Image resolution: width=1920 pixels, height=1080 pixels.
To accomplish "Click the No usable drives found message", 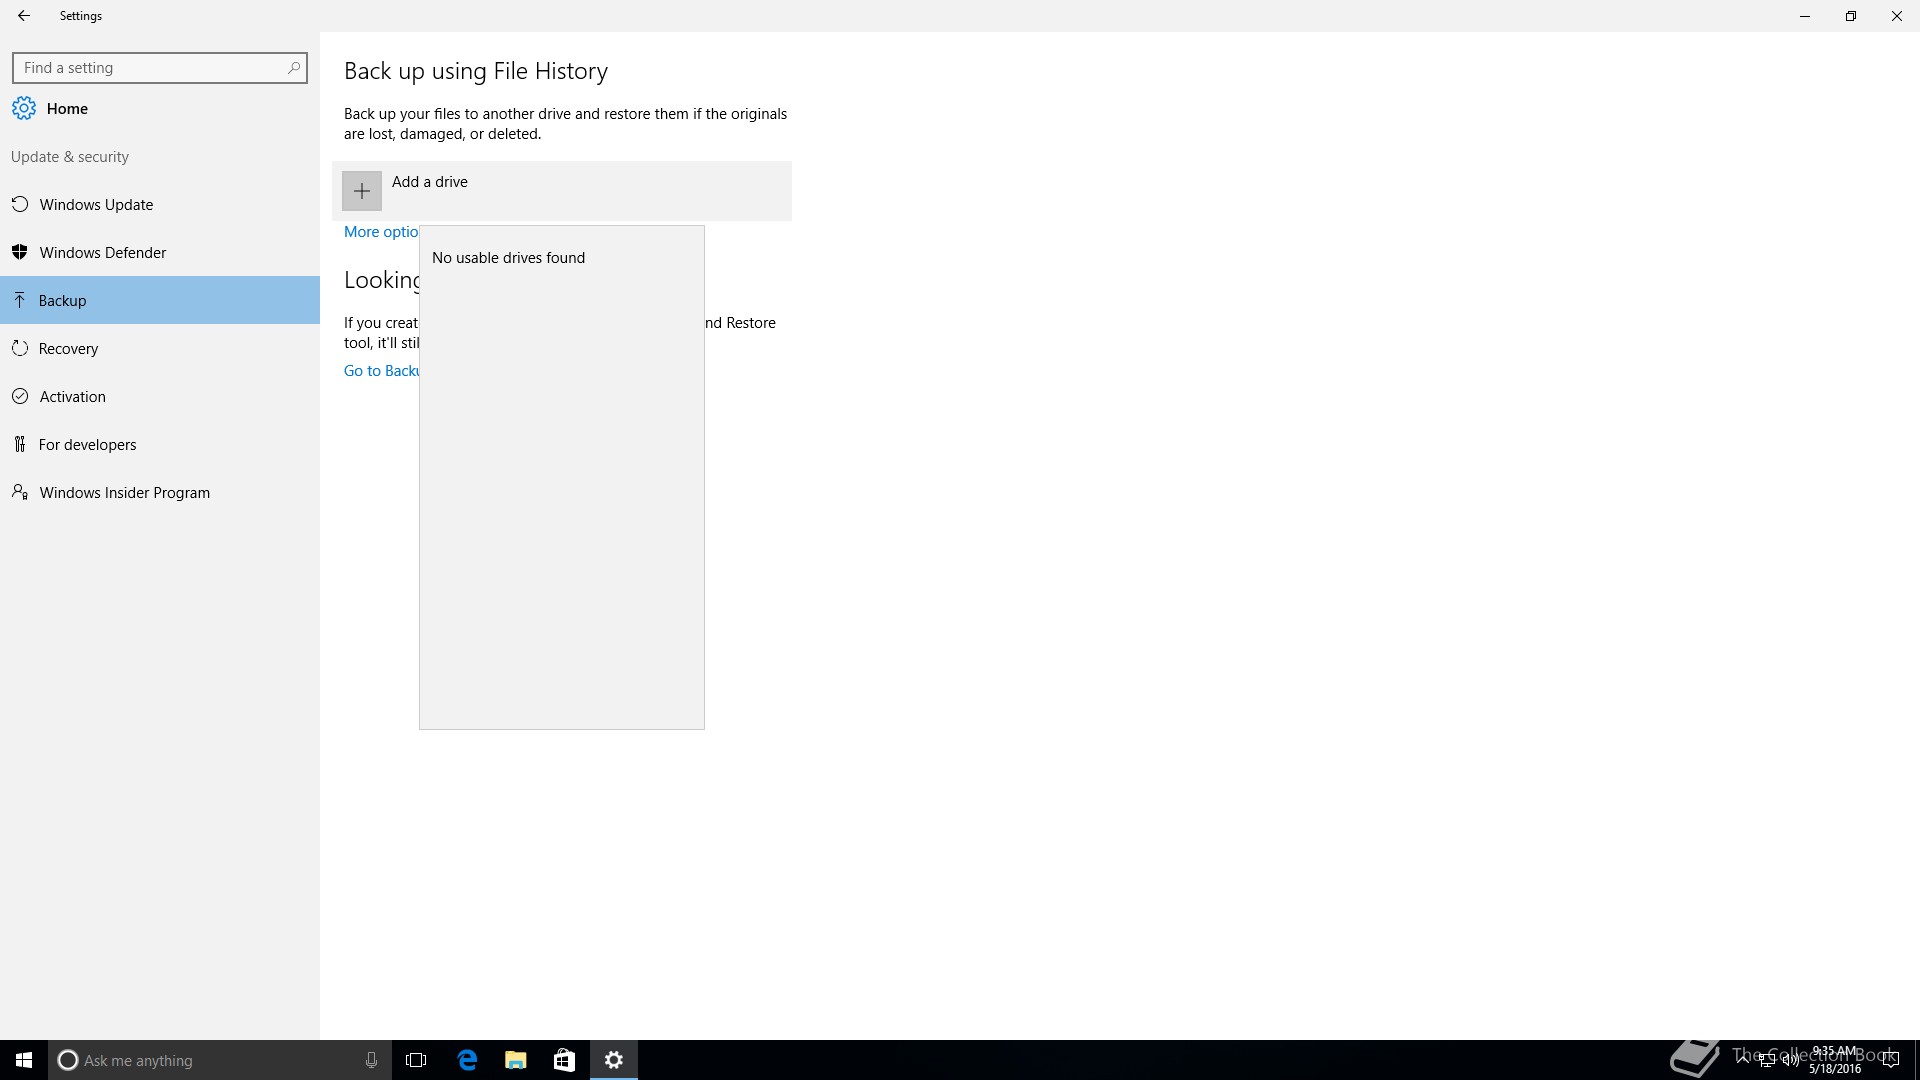I will pyautogui.click(x=508, y=258).
